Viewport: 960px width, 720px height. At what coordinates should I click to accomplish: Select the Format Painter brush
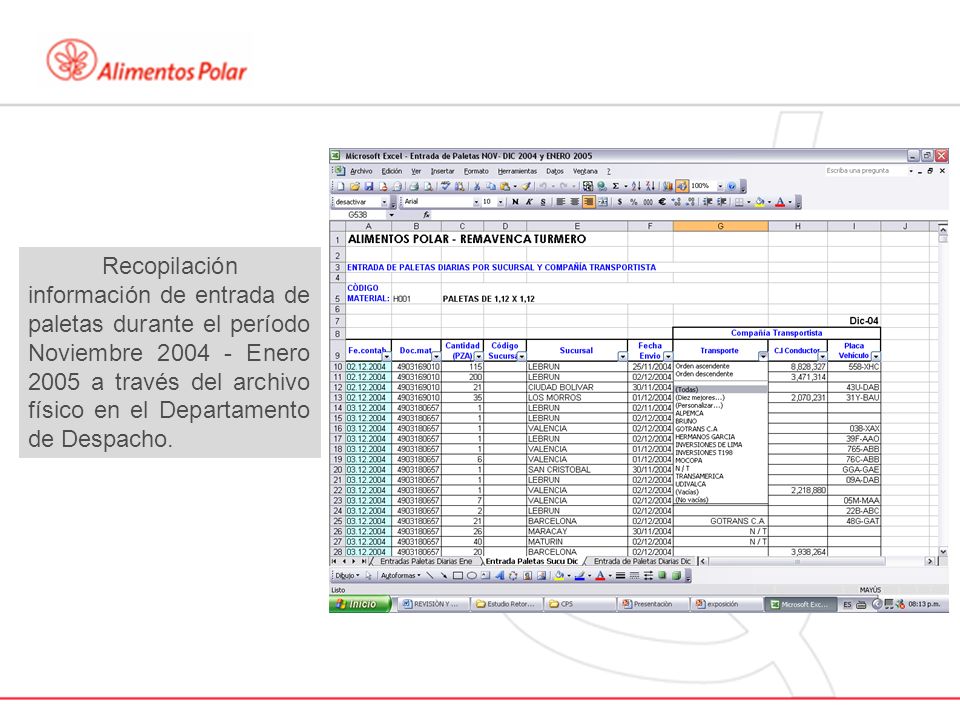tap(526, 186)
